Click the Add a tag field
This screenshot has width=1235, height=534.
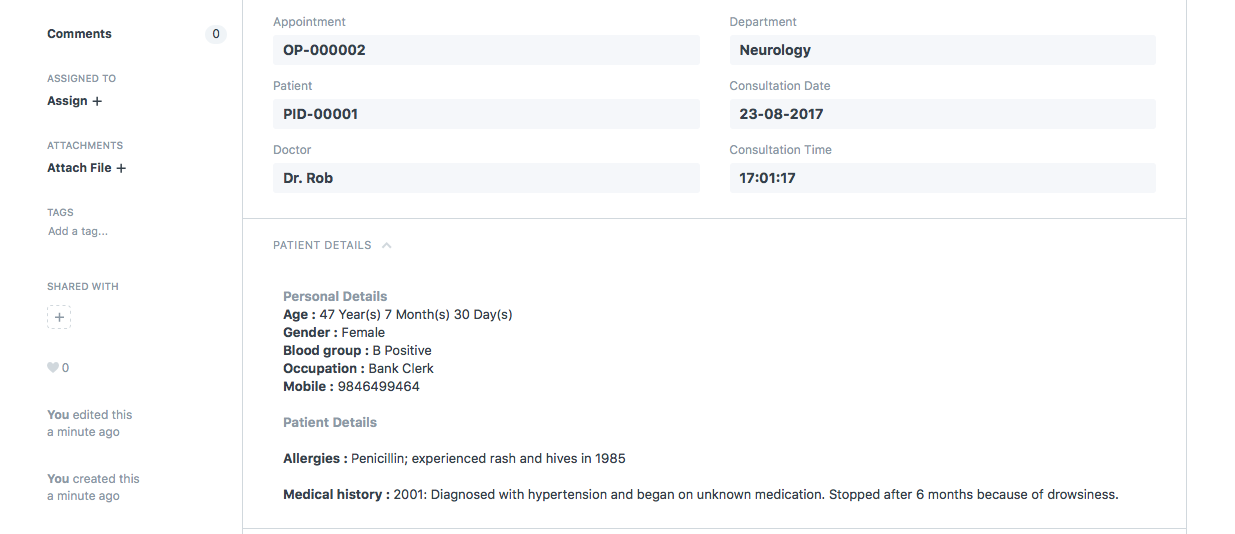78,231
